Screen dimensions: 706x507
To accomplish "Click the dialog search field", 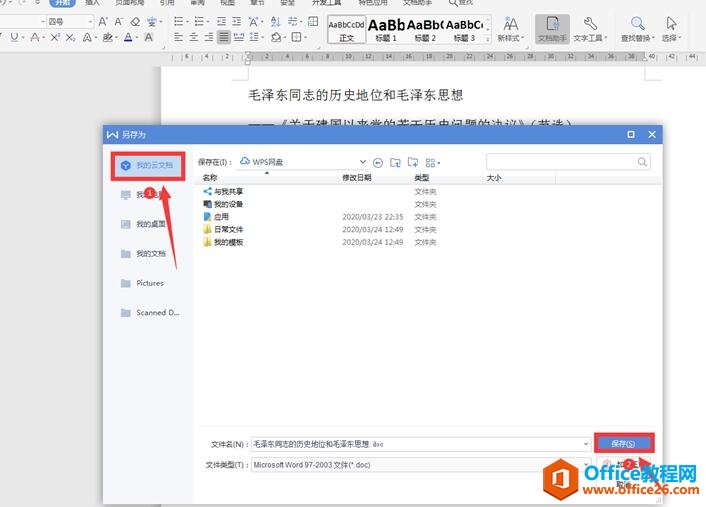I will coord(568,162).
